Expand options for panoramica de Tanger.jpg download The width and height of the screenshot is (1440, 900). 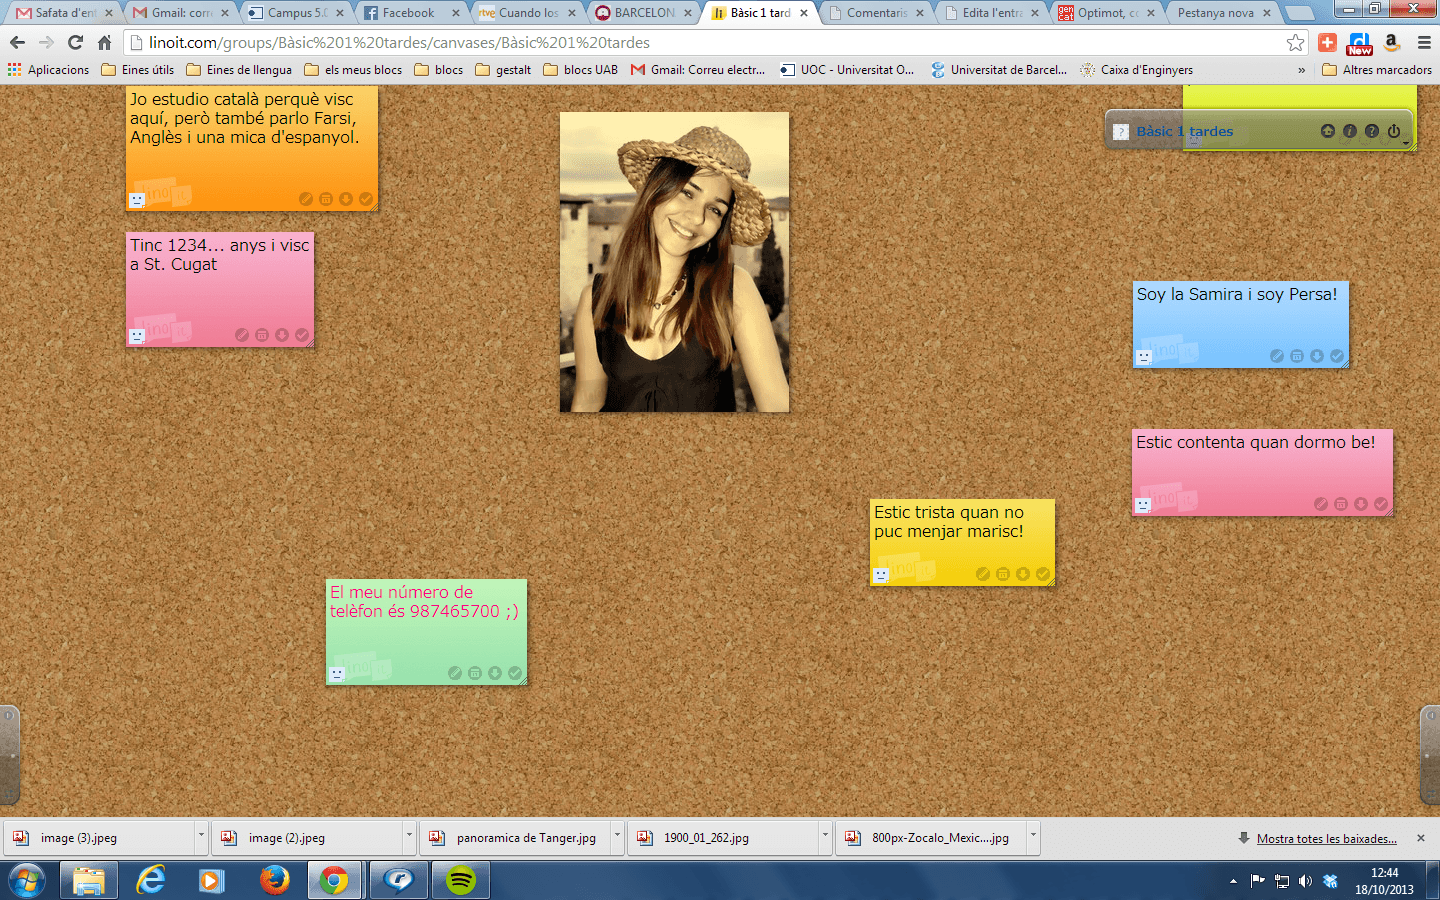click(617, 835)
